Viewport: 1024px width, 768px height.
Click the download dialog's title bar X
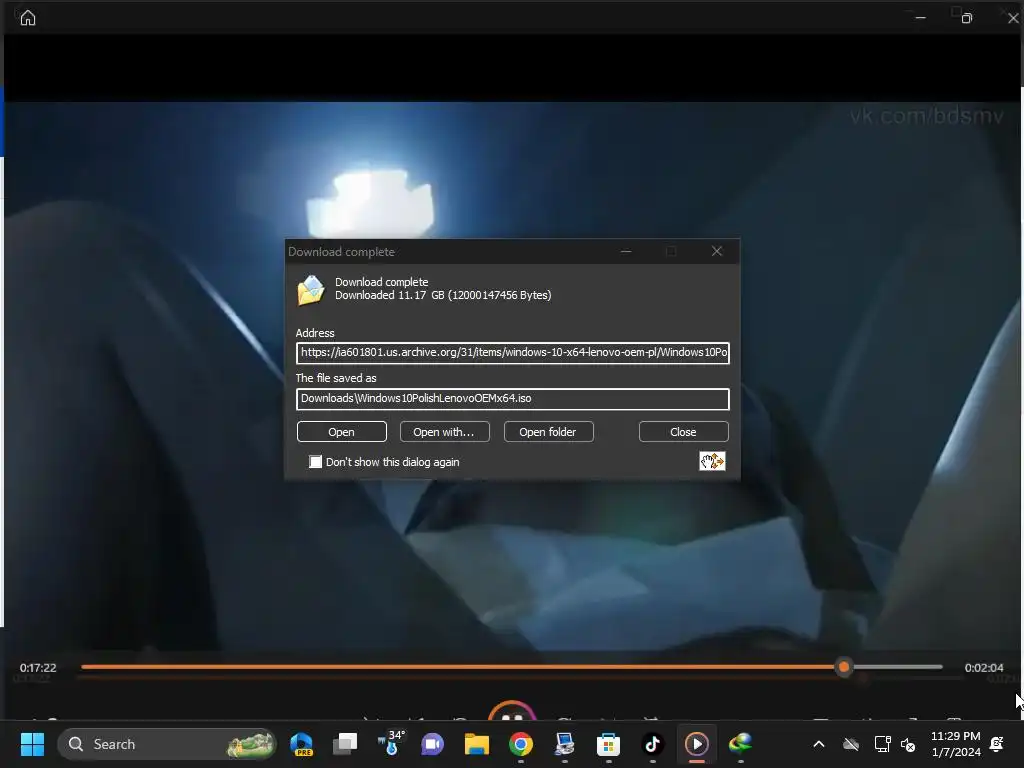click(716, 251)
